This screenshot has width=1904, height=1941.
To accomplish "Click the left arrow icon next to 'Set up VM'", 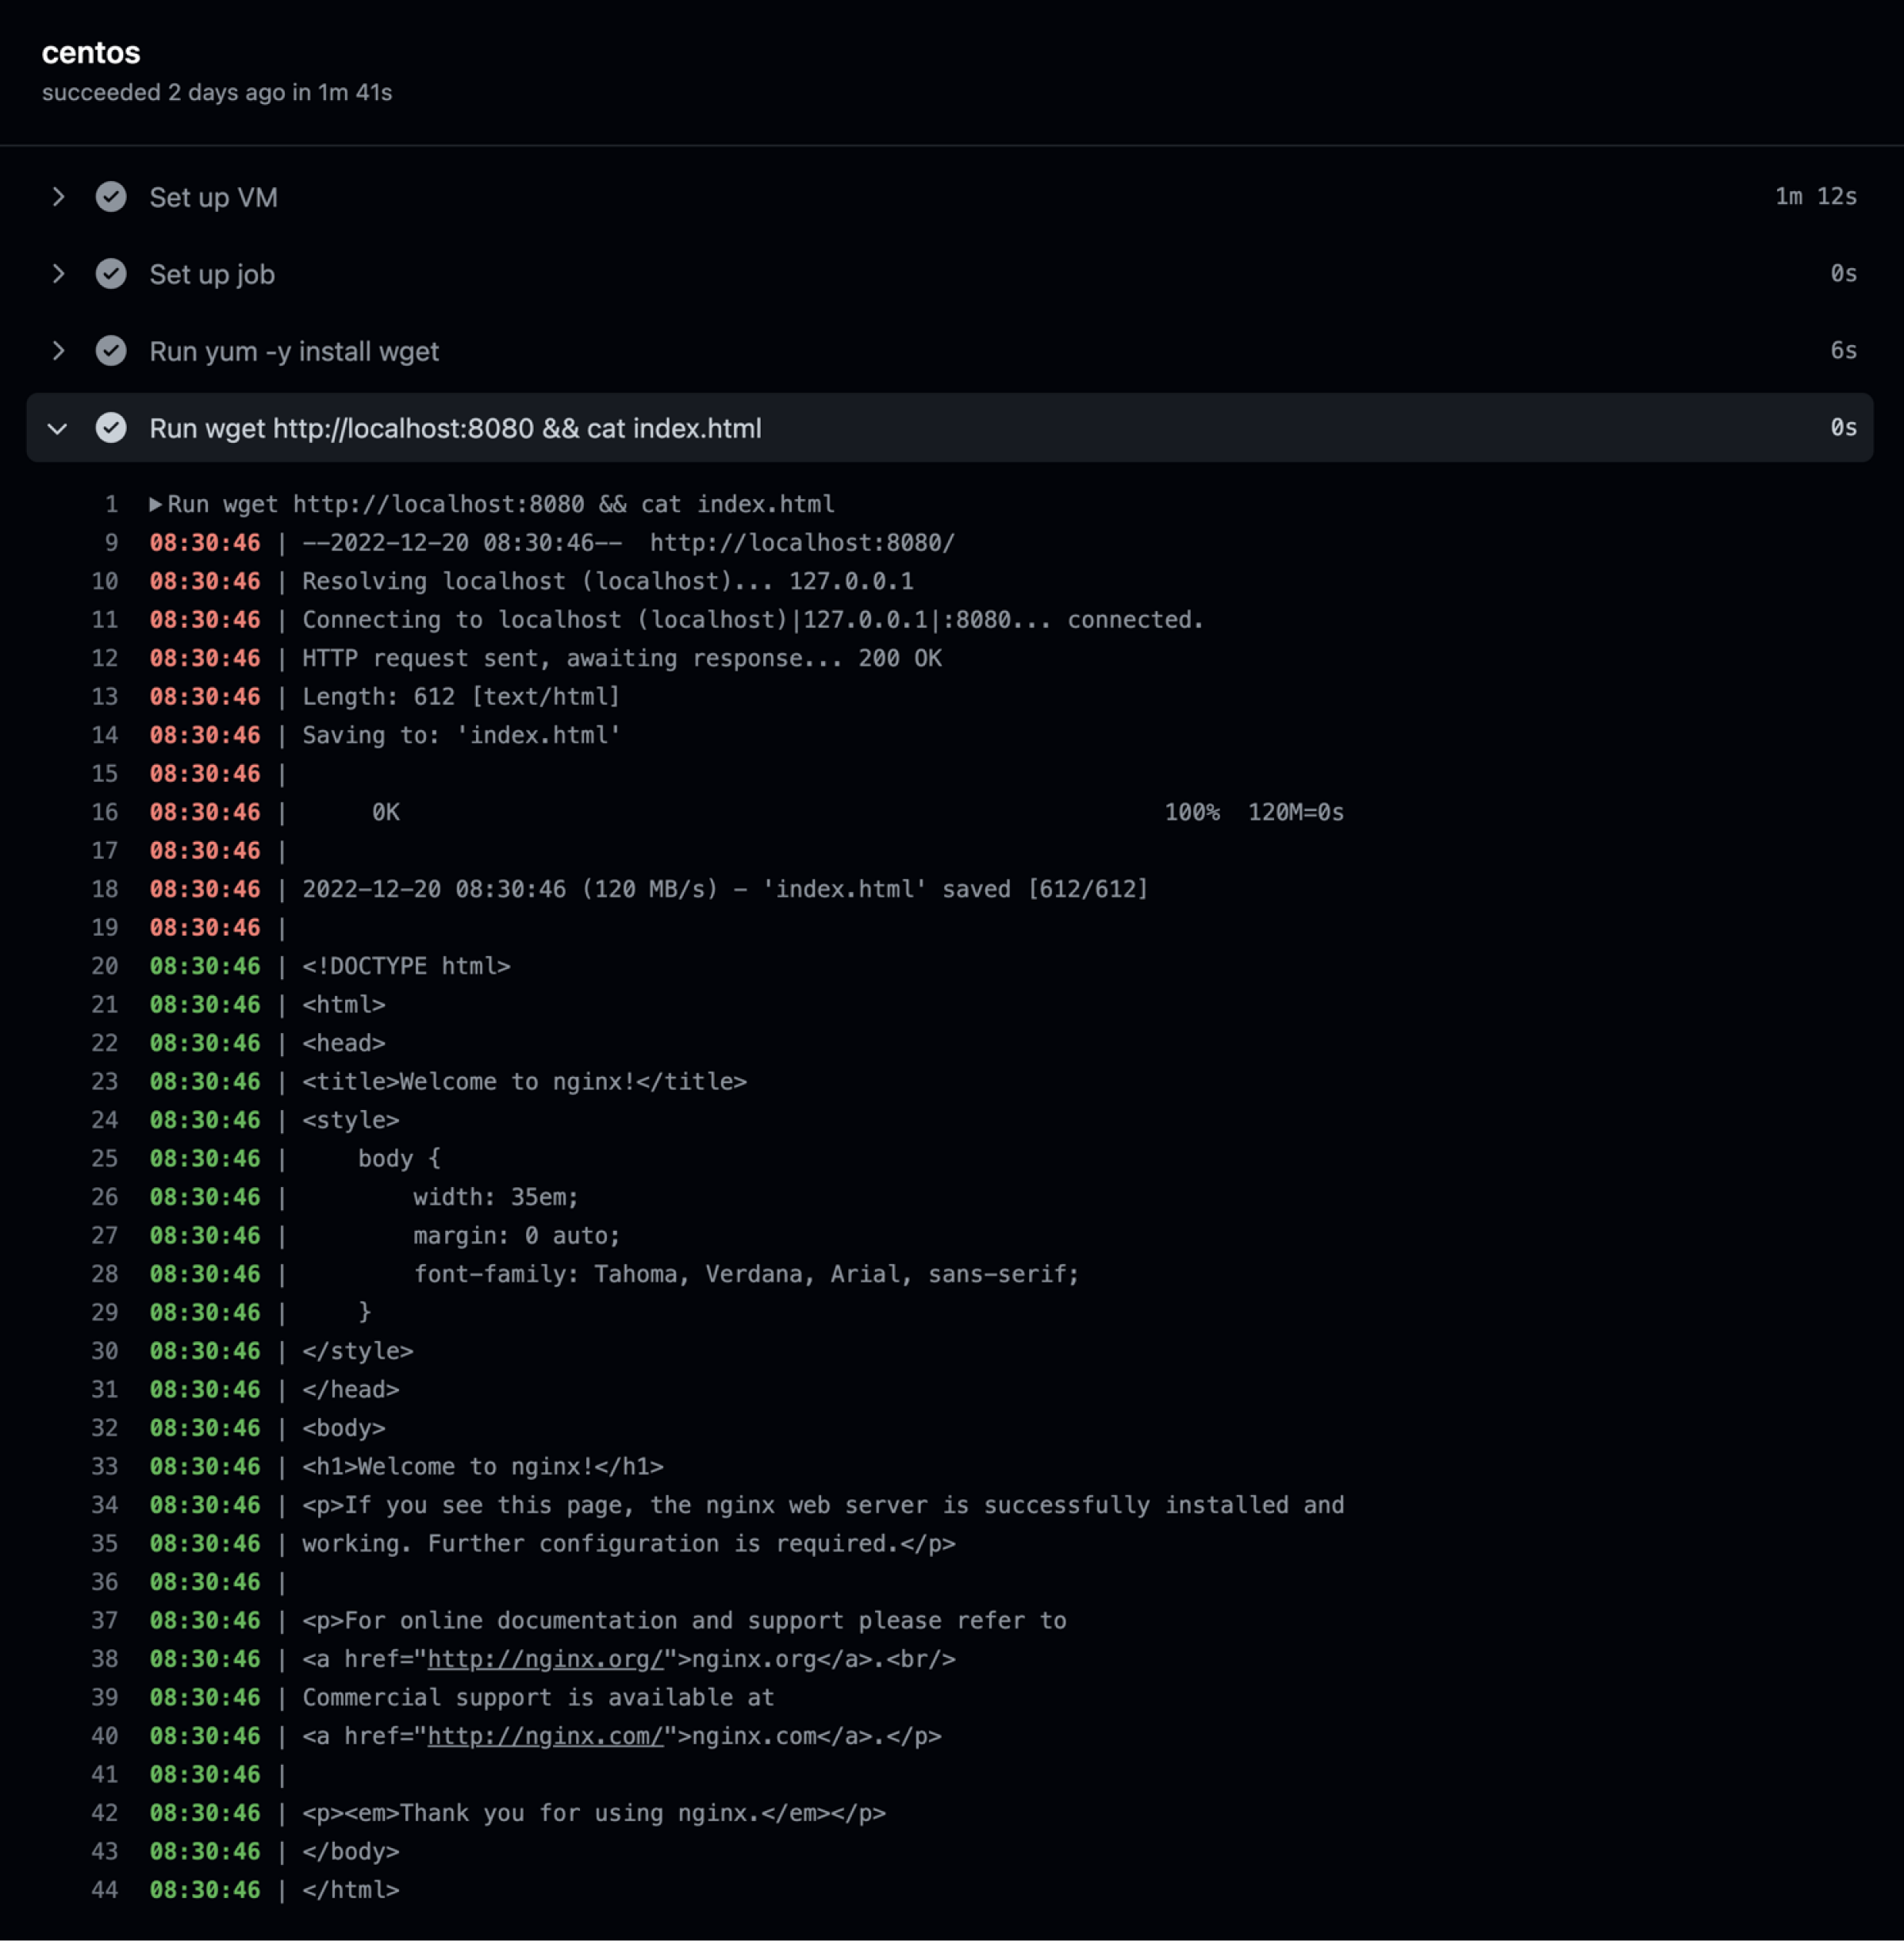I will click(58, 197).
